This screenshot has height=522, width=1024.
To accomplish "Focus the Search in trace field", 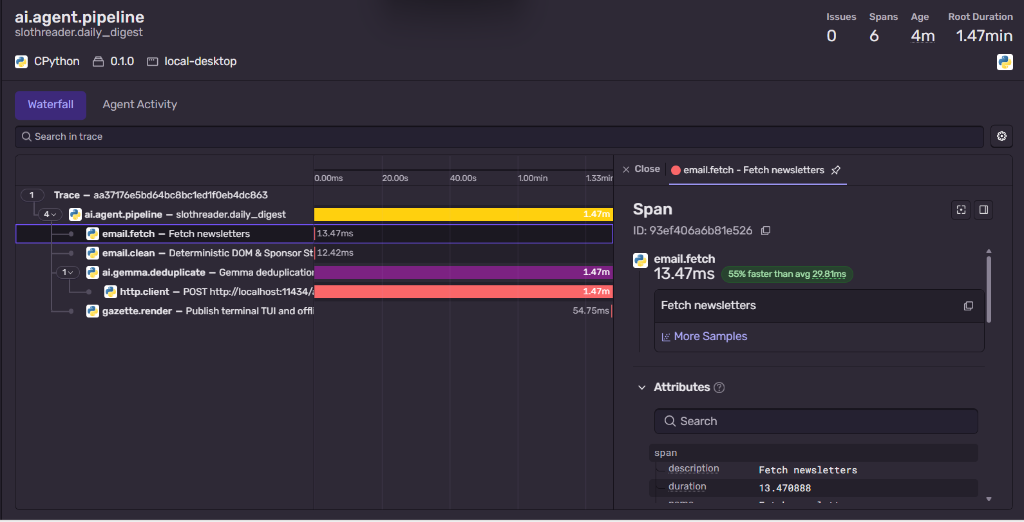I will [x=499, y=137].
